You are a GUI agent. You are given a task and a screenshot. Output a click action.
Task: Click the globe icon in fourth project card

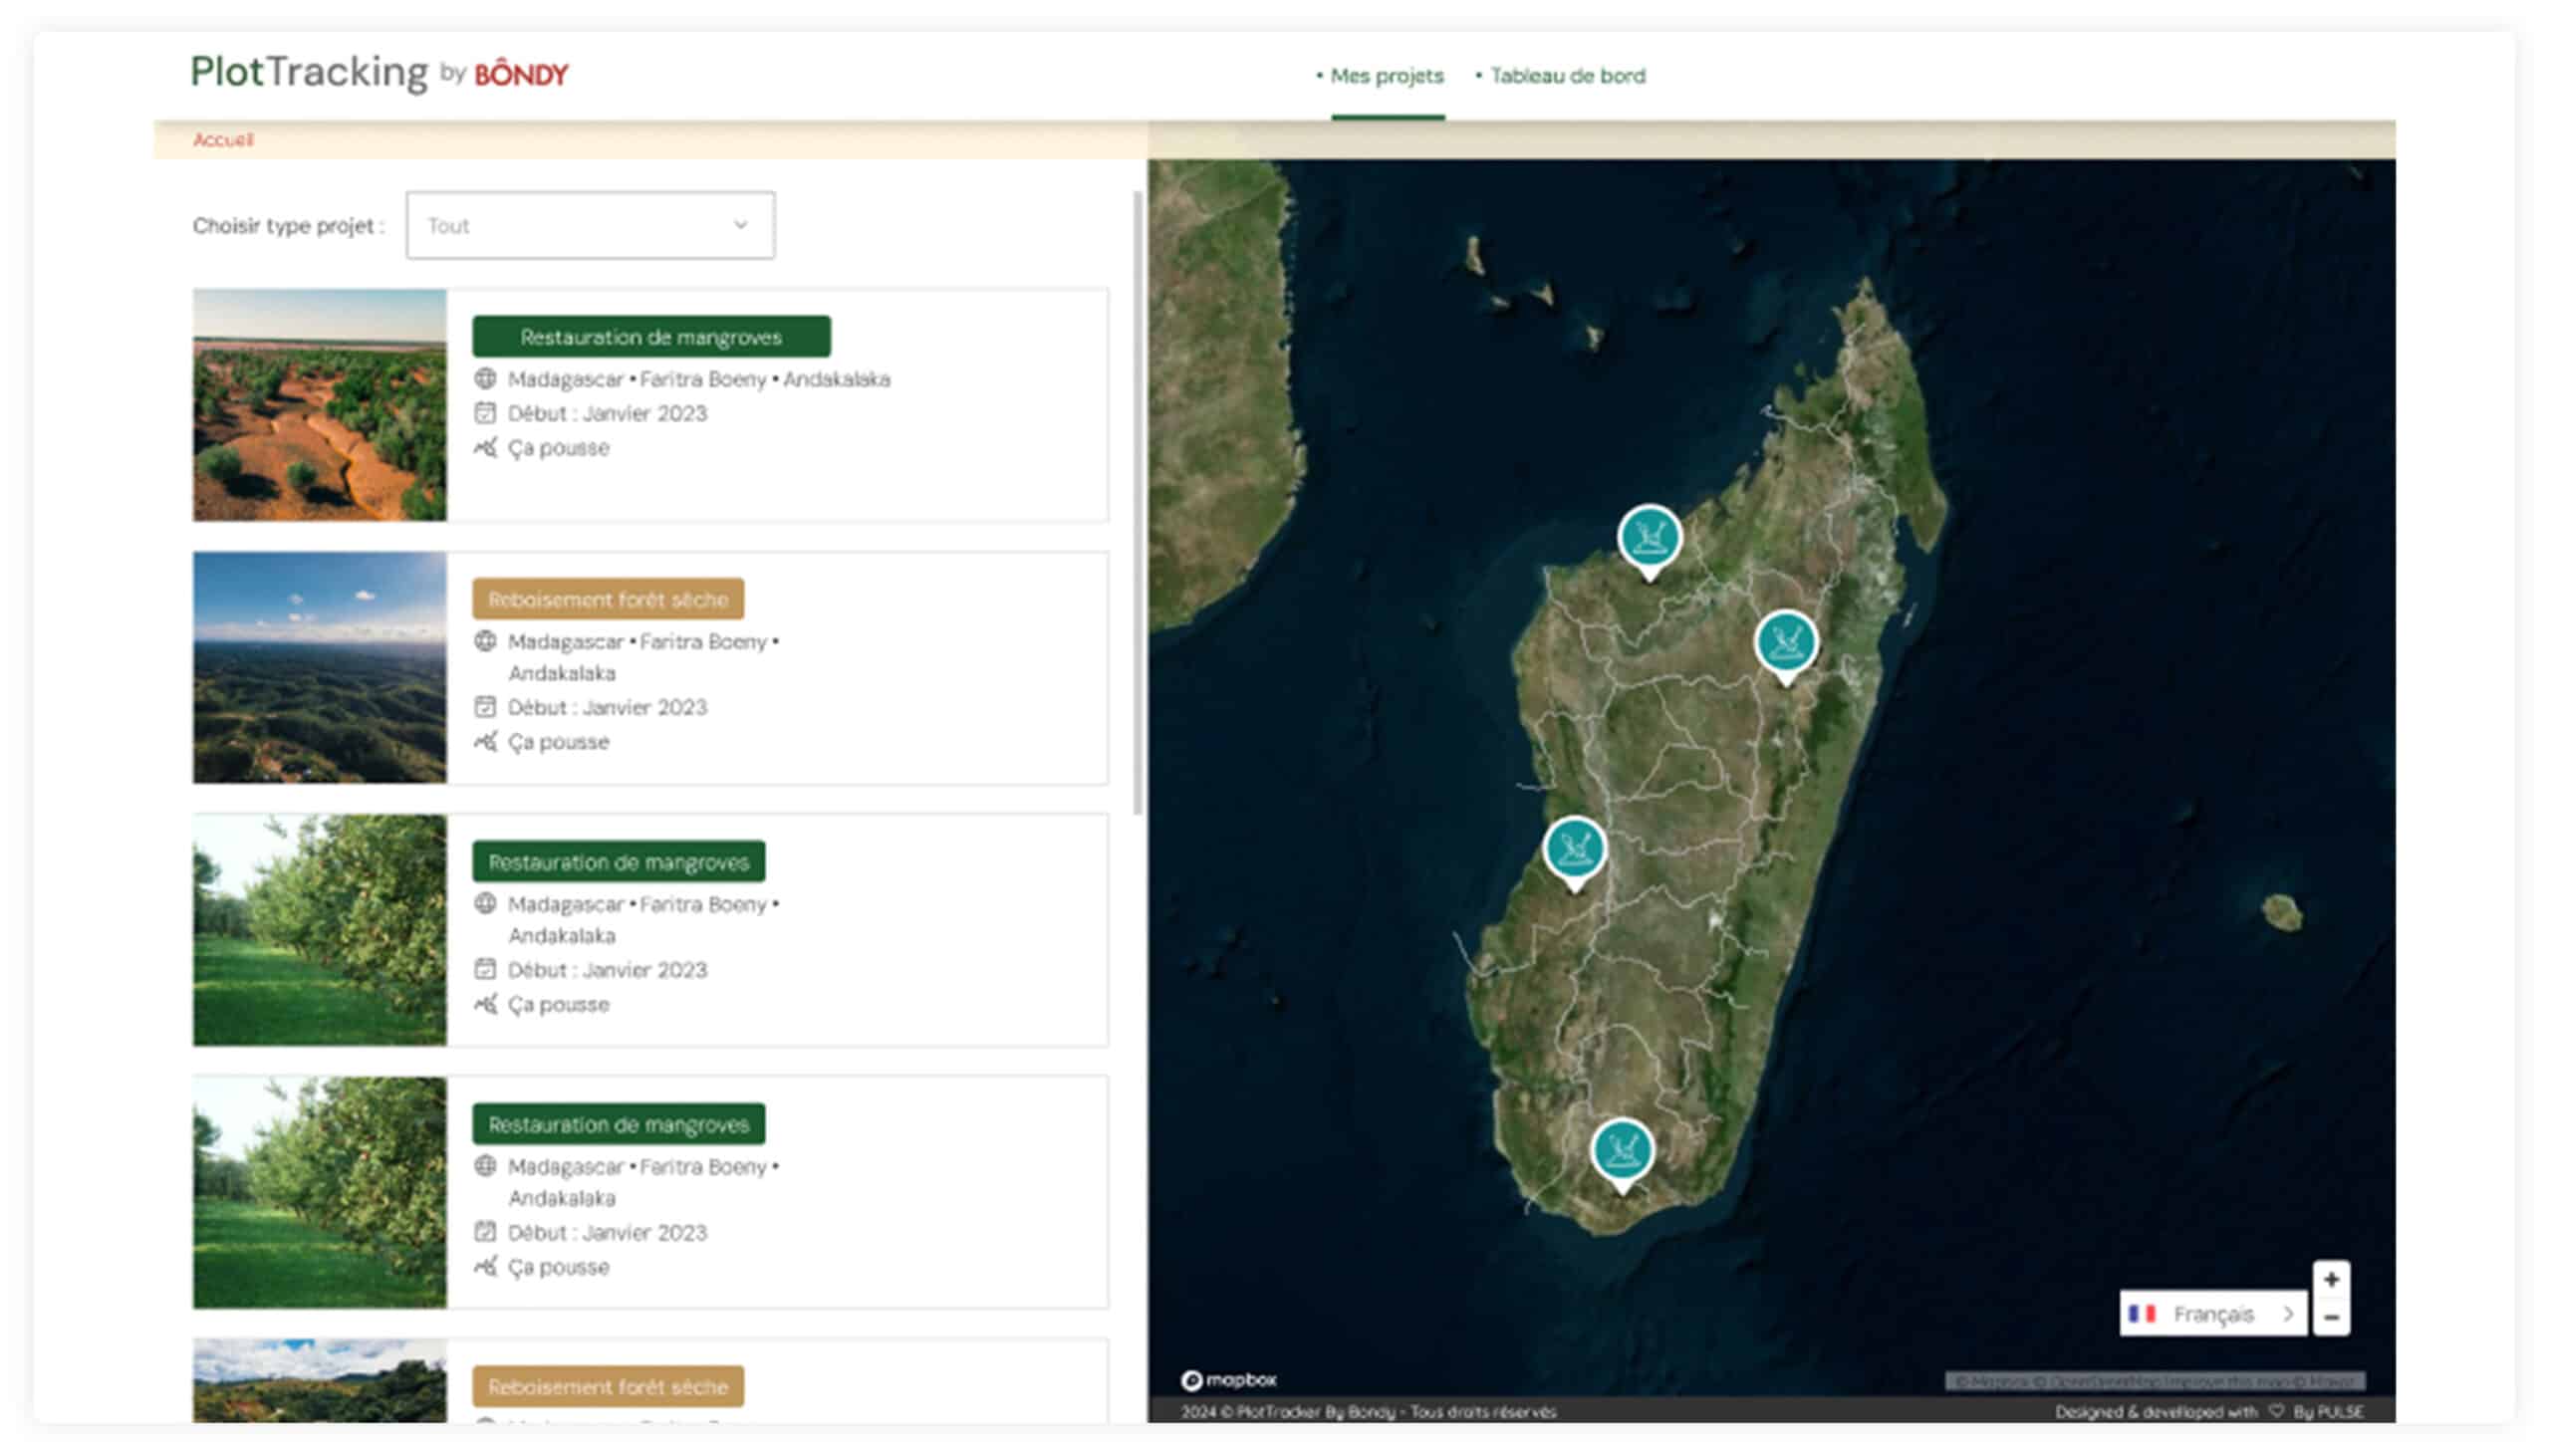(x=485, y=1166)
